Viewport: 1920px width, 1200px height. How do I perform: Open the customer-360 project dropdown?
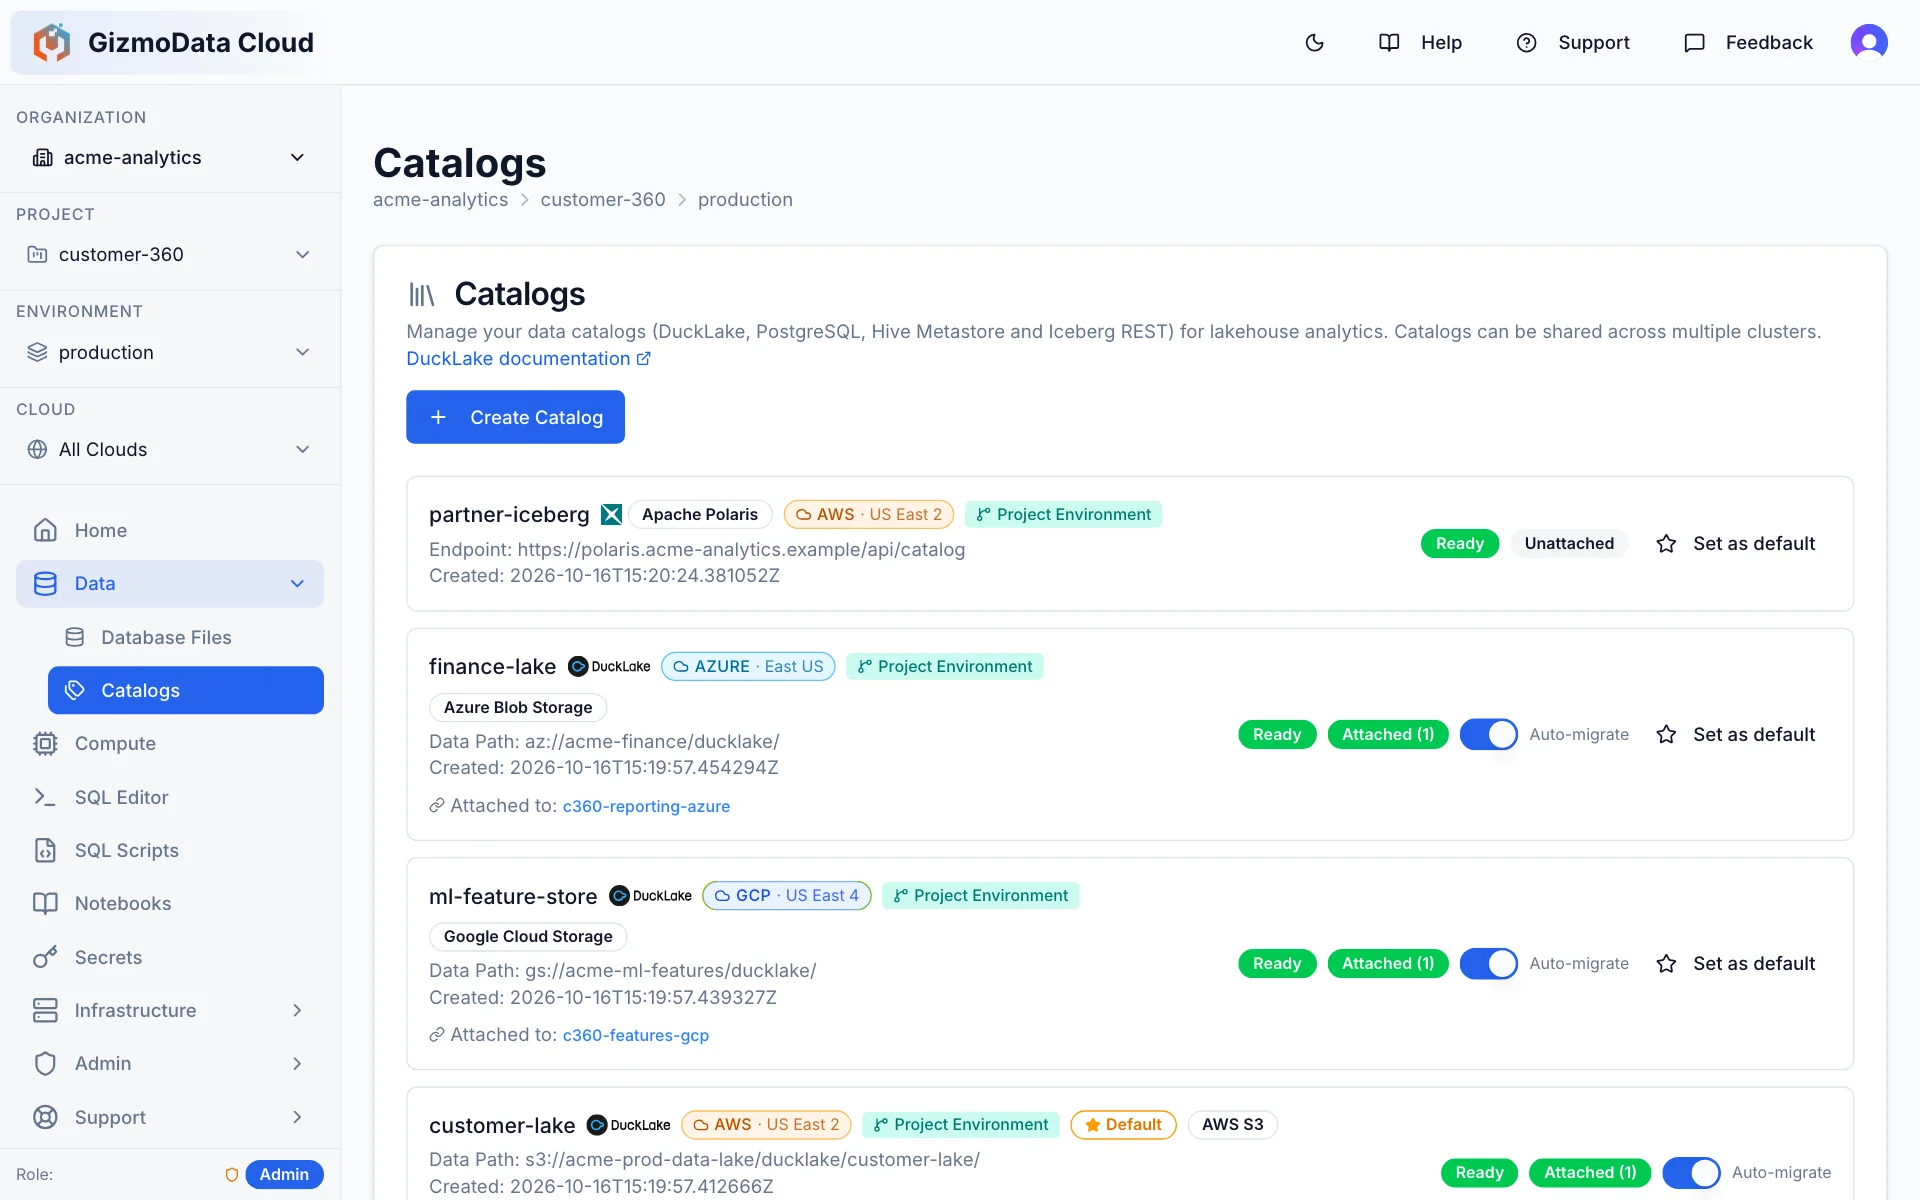[x=170, y=254]
